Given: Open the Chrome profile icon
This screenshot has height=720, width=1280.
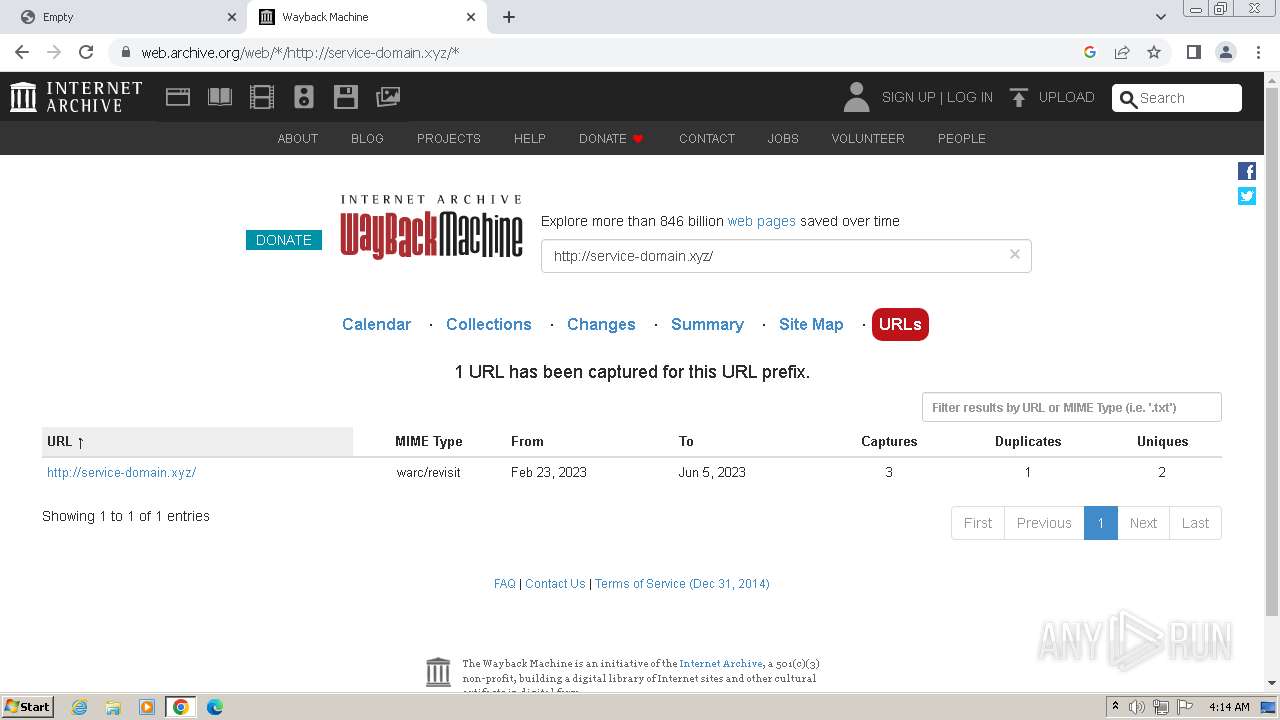Looking at the screenshot, I should (1225, 52).
